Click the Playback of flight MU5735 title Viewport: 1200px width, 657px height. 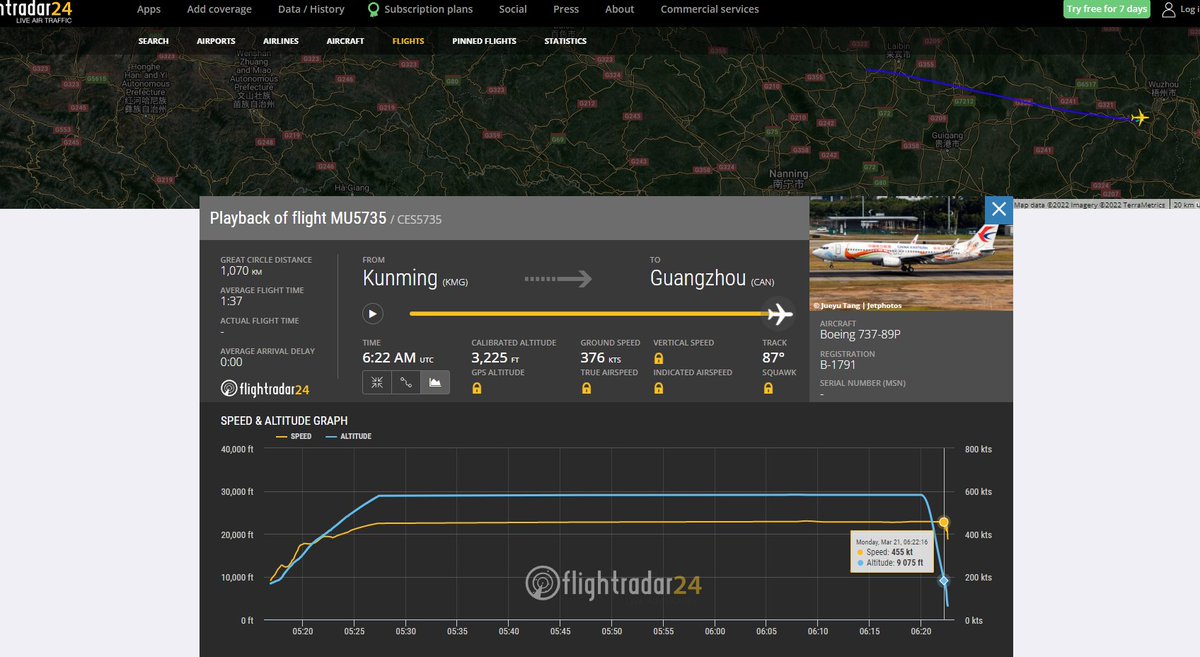[x=298, y=217]
